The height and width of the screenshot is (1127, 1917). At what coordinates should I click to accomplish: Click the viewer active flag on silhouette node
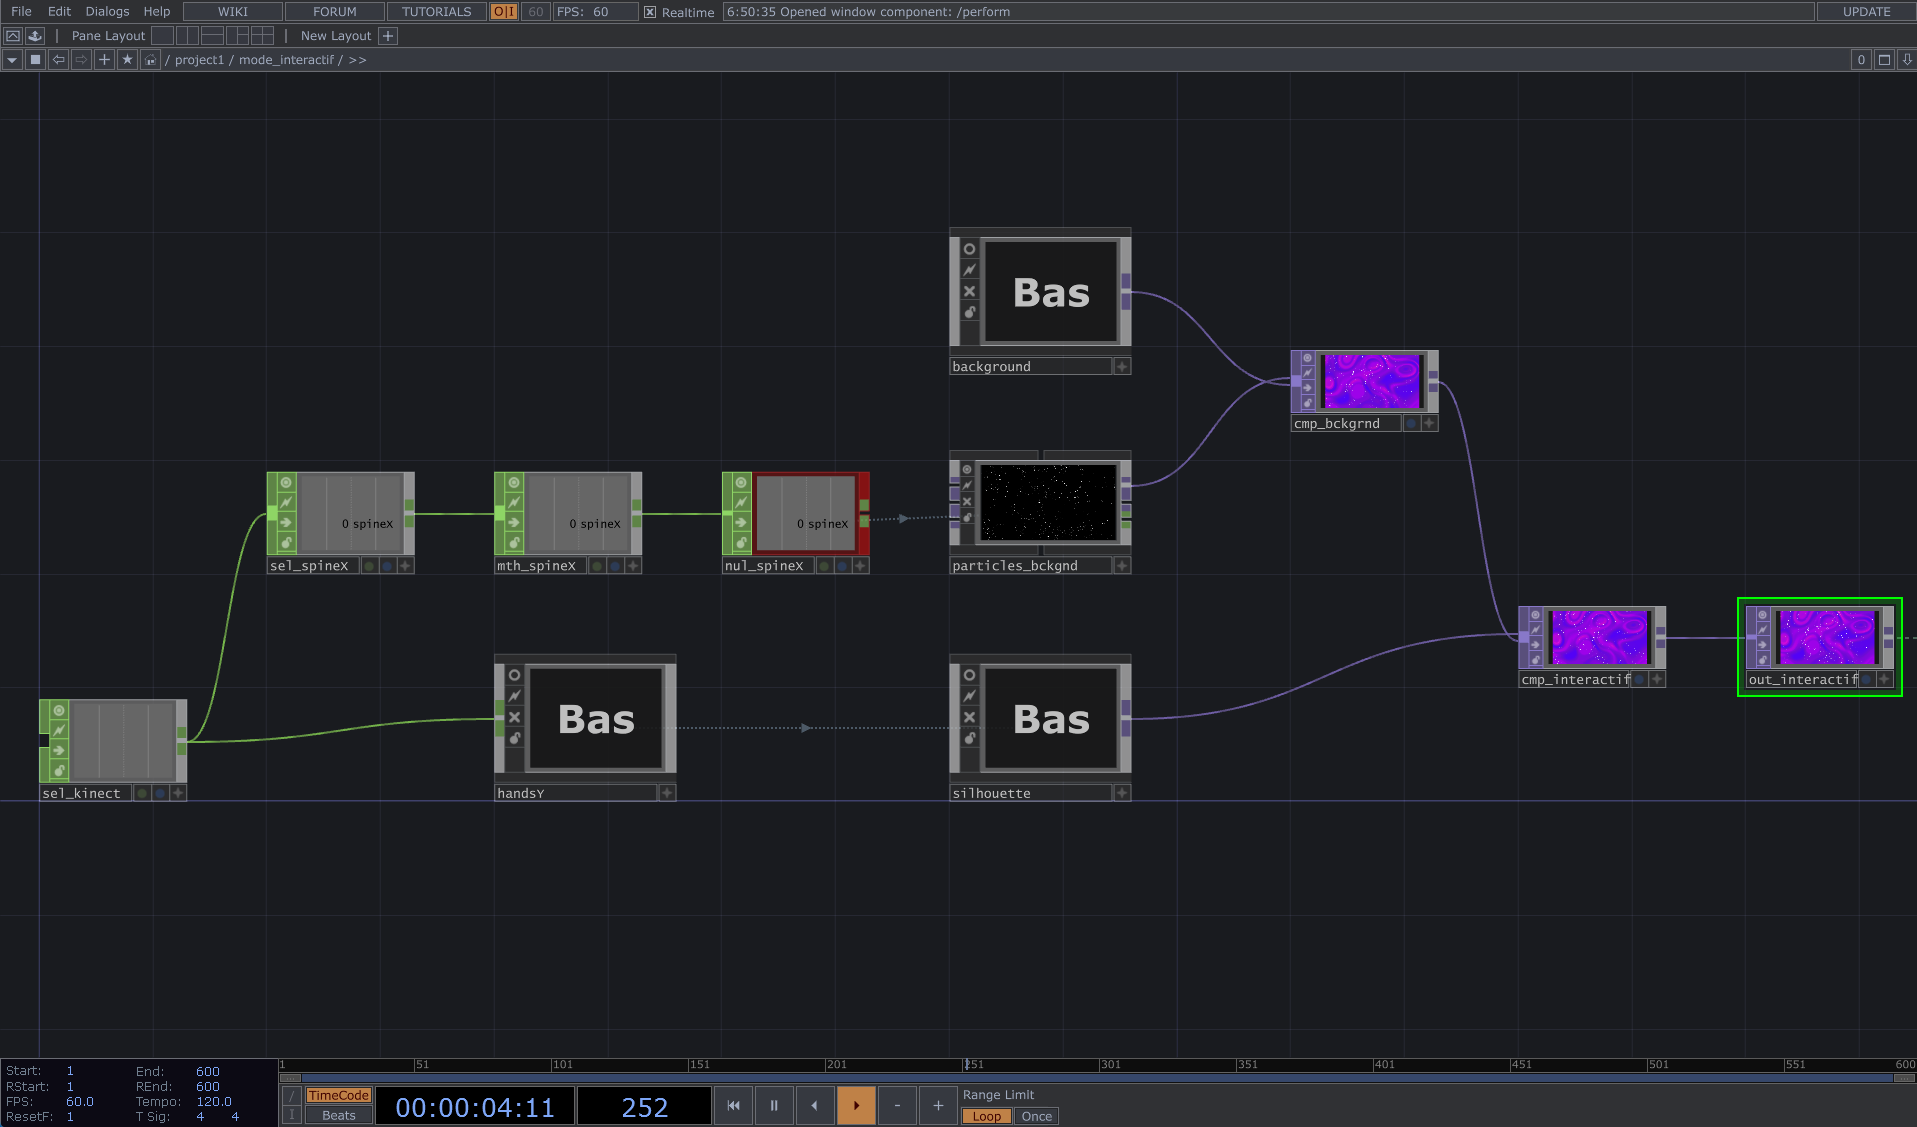click(969, 675)
